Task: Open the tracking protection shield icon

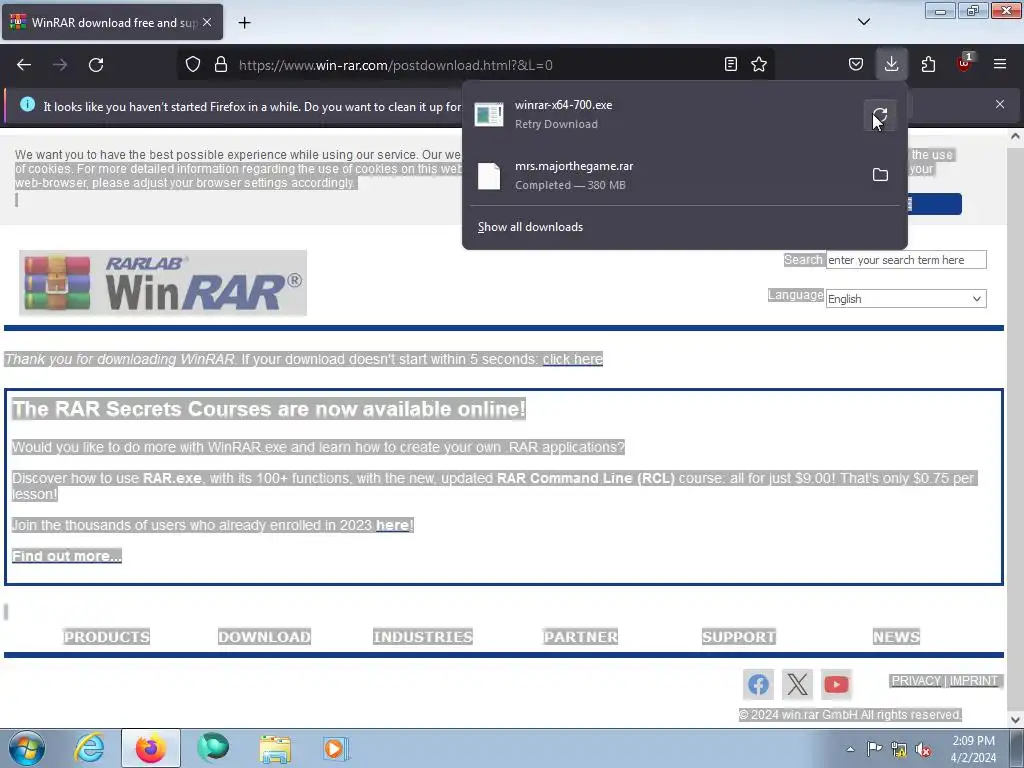Action: (x=193, y=65)
